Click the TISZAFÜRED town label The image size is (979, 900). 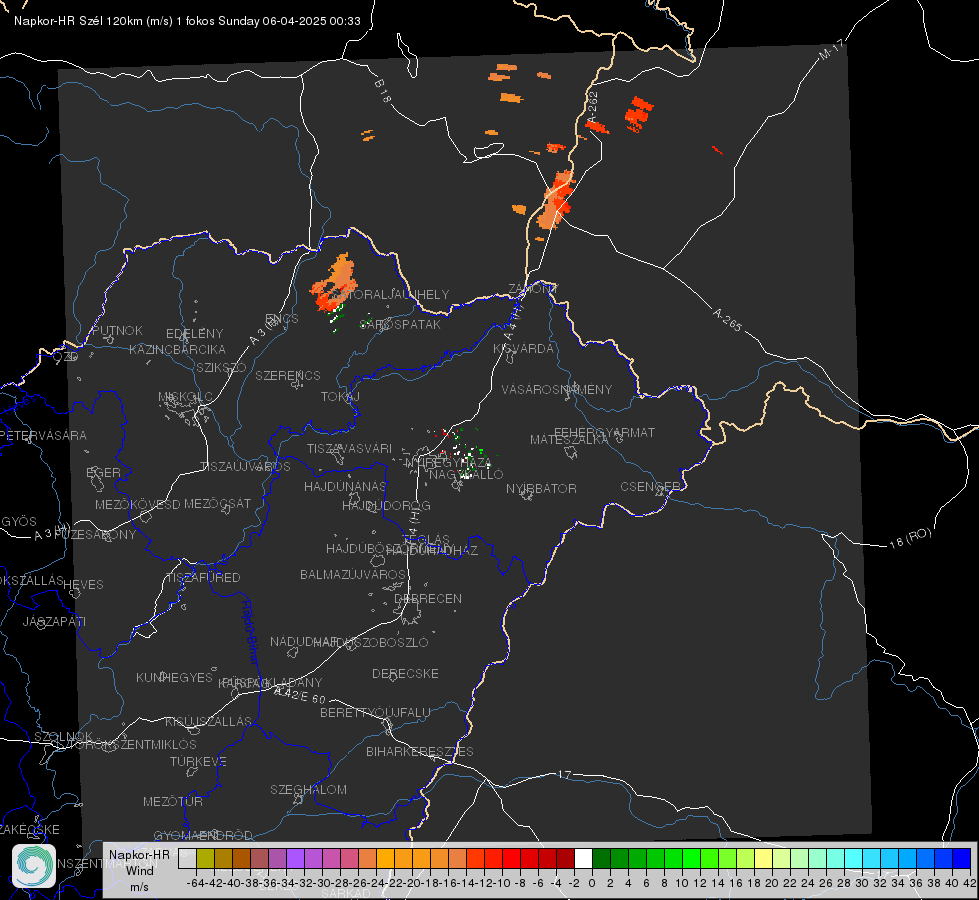[x=203, y=578]
